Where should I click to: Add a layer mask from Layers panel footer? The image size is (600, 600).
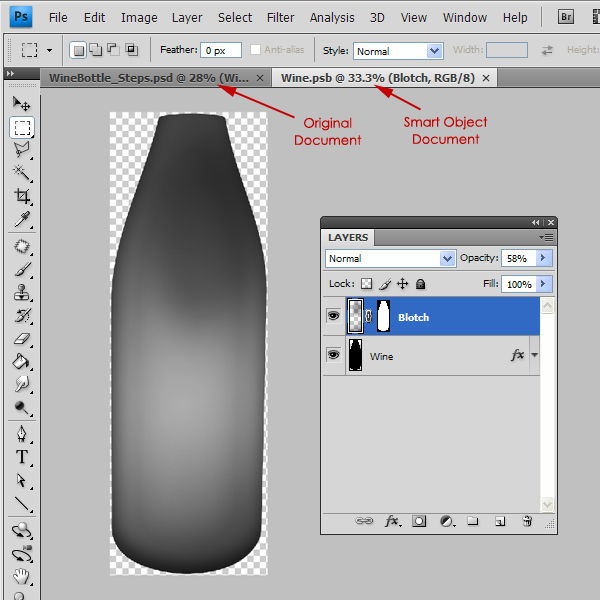click(419, 521)
